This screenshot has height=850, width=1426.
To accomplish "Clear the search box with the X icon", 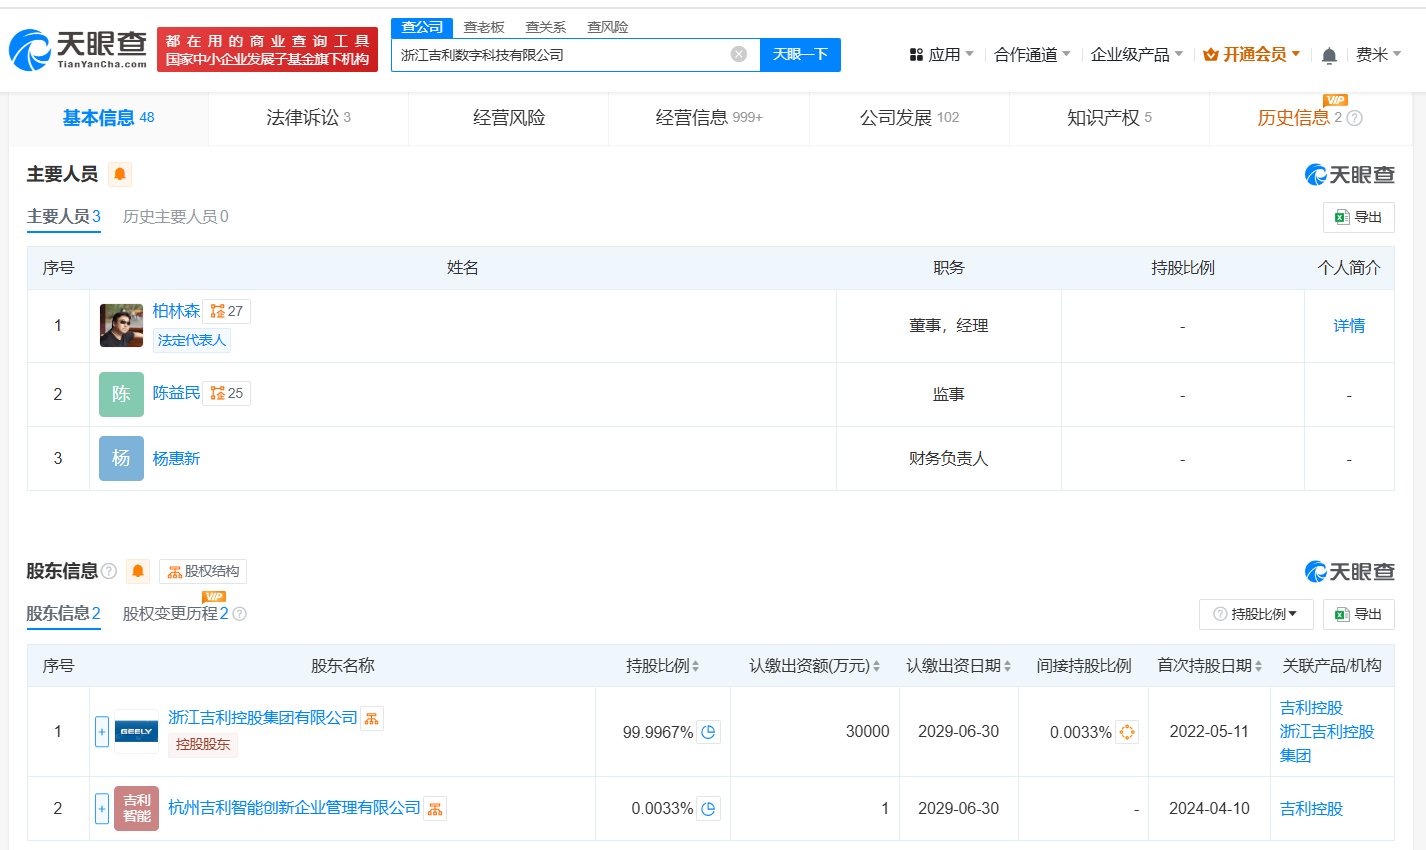I will click(x=738, y=54).
